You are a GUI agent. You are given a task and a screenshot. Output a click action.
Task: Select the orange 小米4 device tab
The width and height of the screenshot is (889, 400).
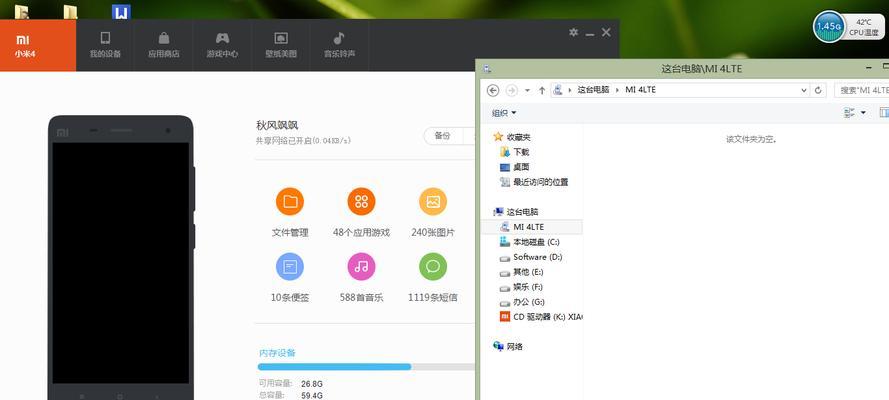point(38,45)
